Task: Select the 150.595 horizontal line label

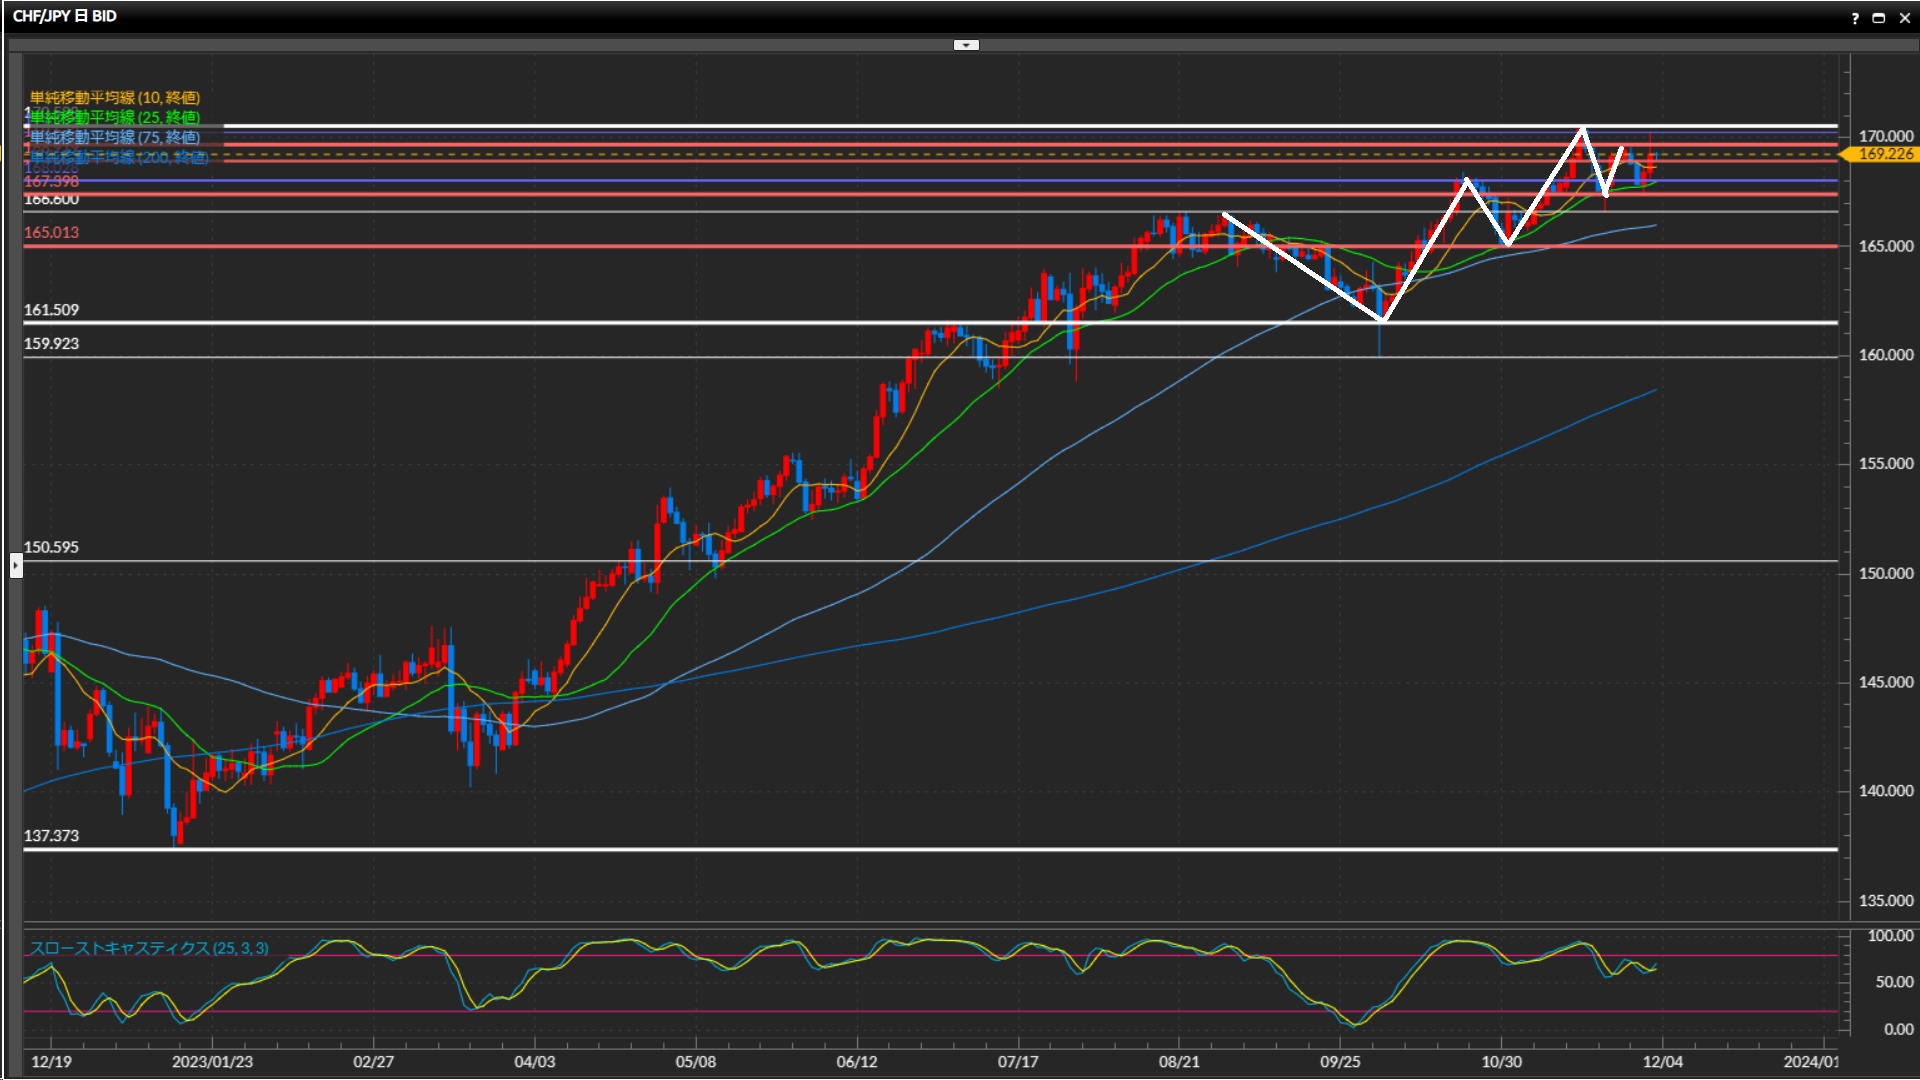Action: (x=51, y=547)
